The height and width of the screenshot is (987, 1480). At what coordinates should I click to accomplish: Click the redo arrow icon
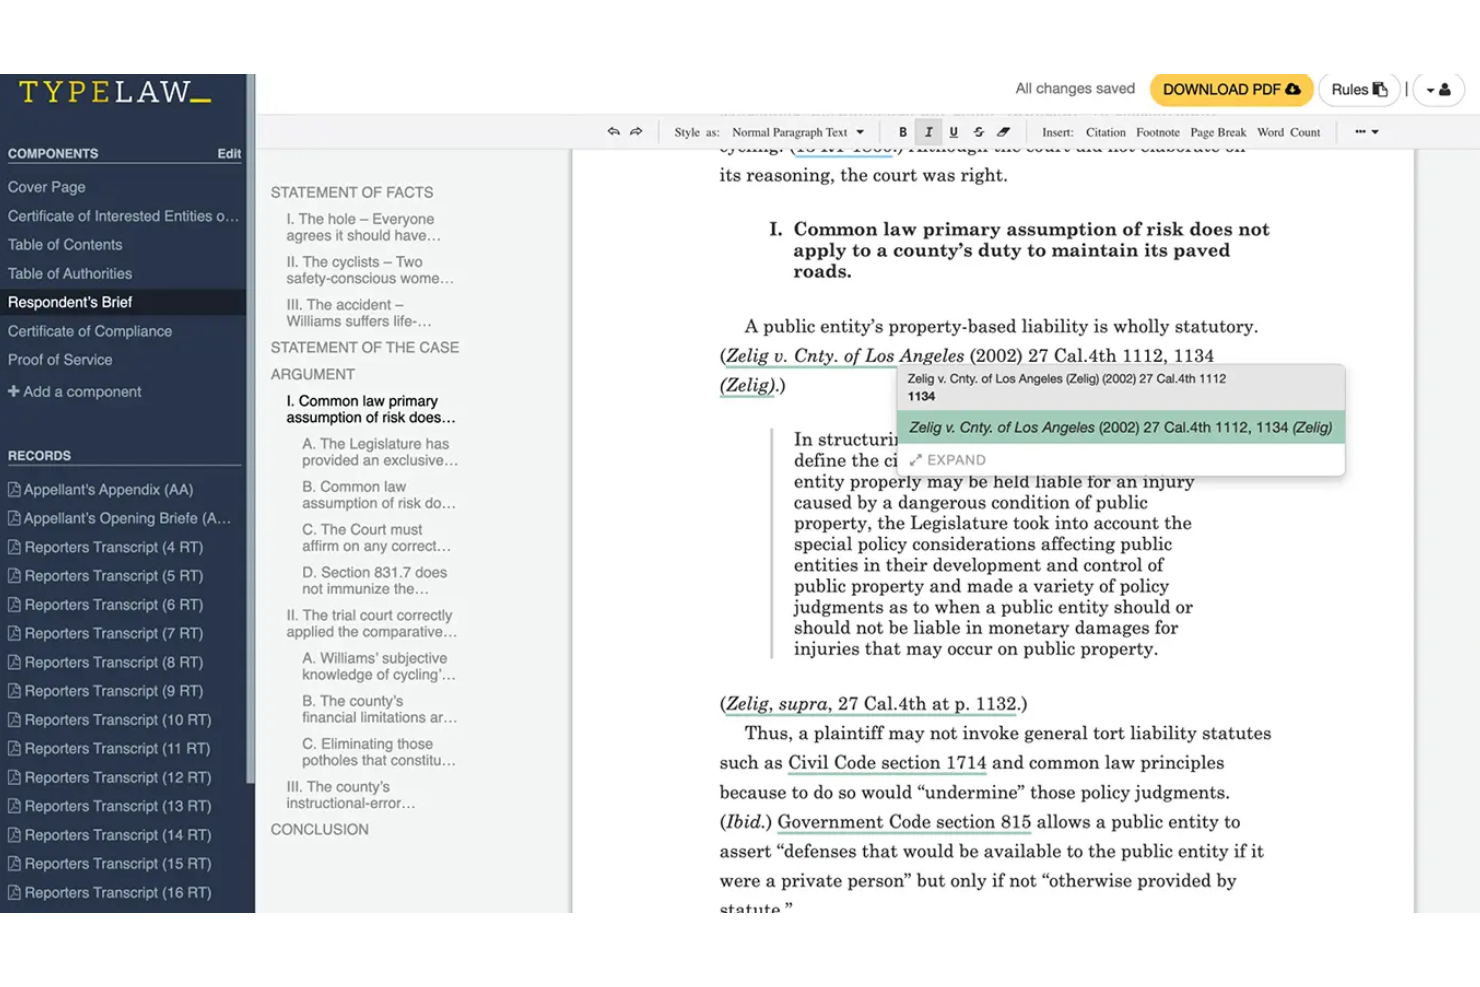pyautogui.click(x=636, y=132)
